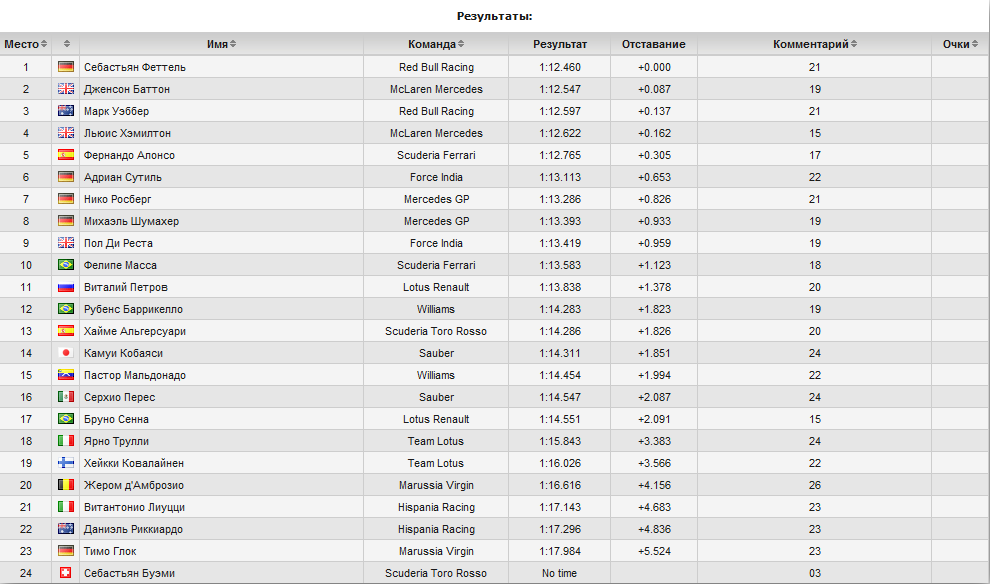Click Russian flag beside Виталий Петров
990x584 pixels.
click(66, 287)
